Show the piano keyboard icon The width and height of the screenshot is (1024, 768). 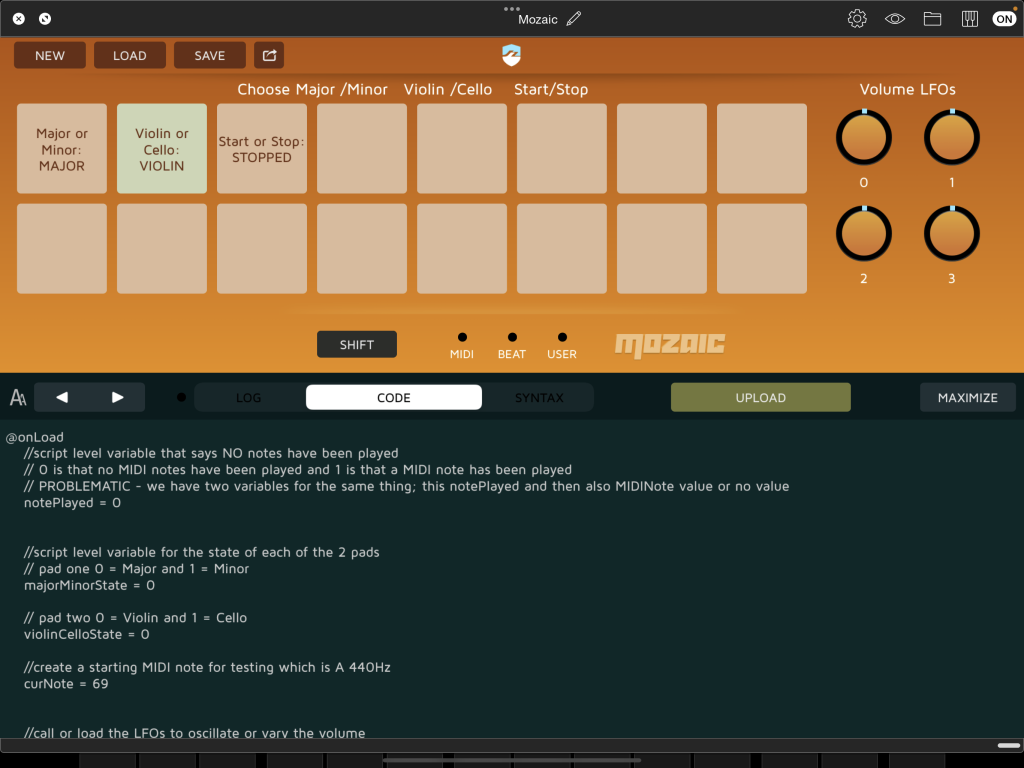click(970, 19)
